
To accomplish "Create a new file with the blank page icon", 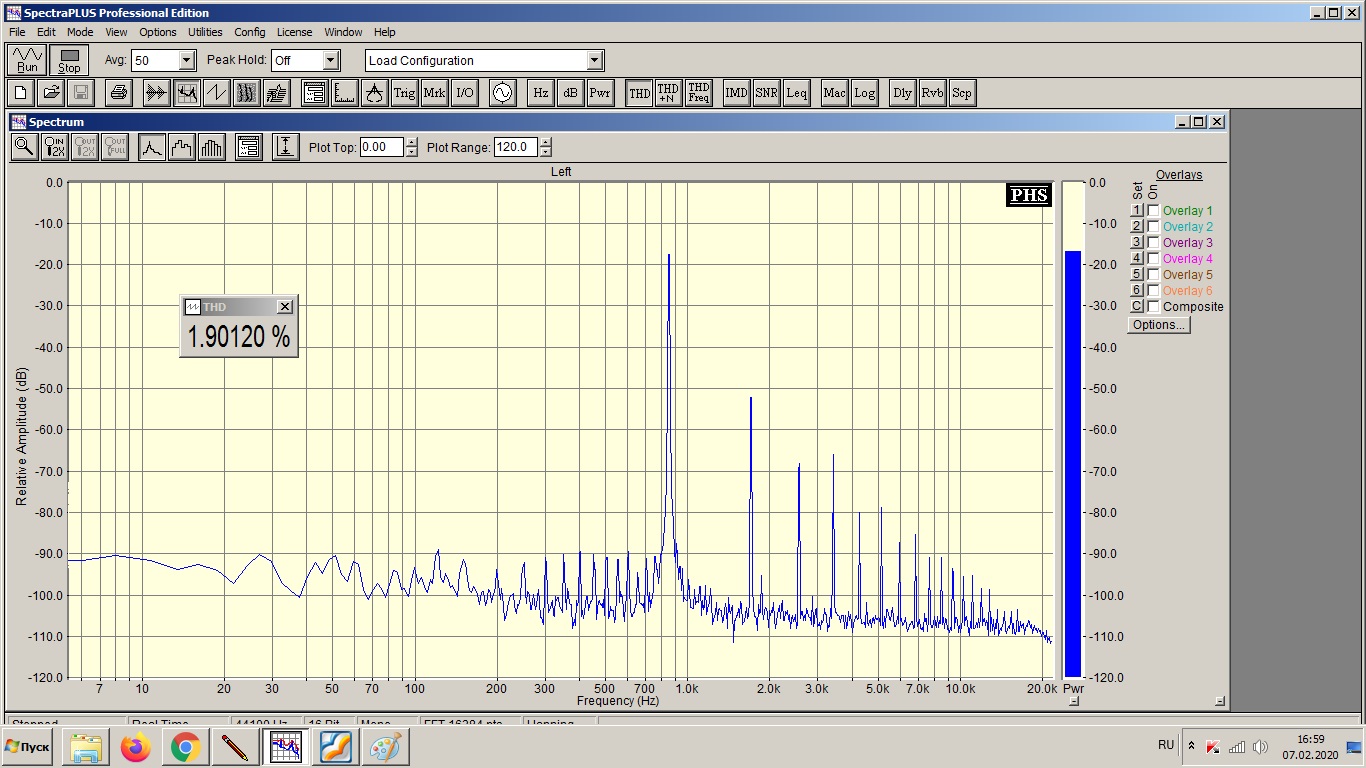I will [21, 93].
